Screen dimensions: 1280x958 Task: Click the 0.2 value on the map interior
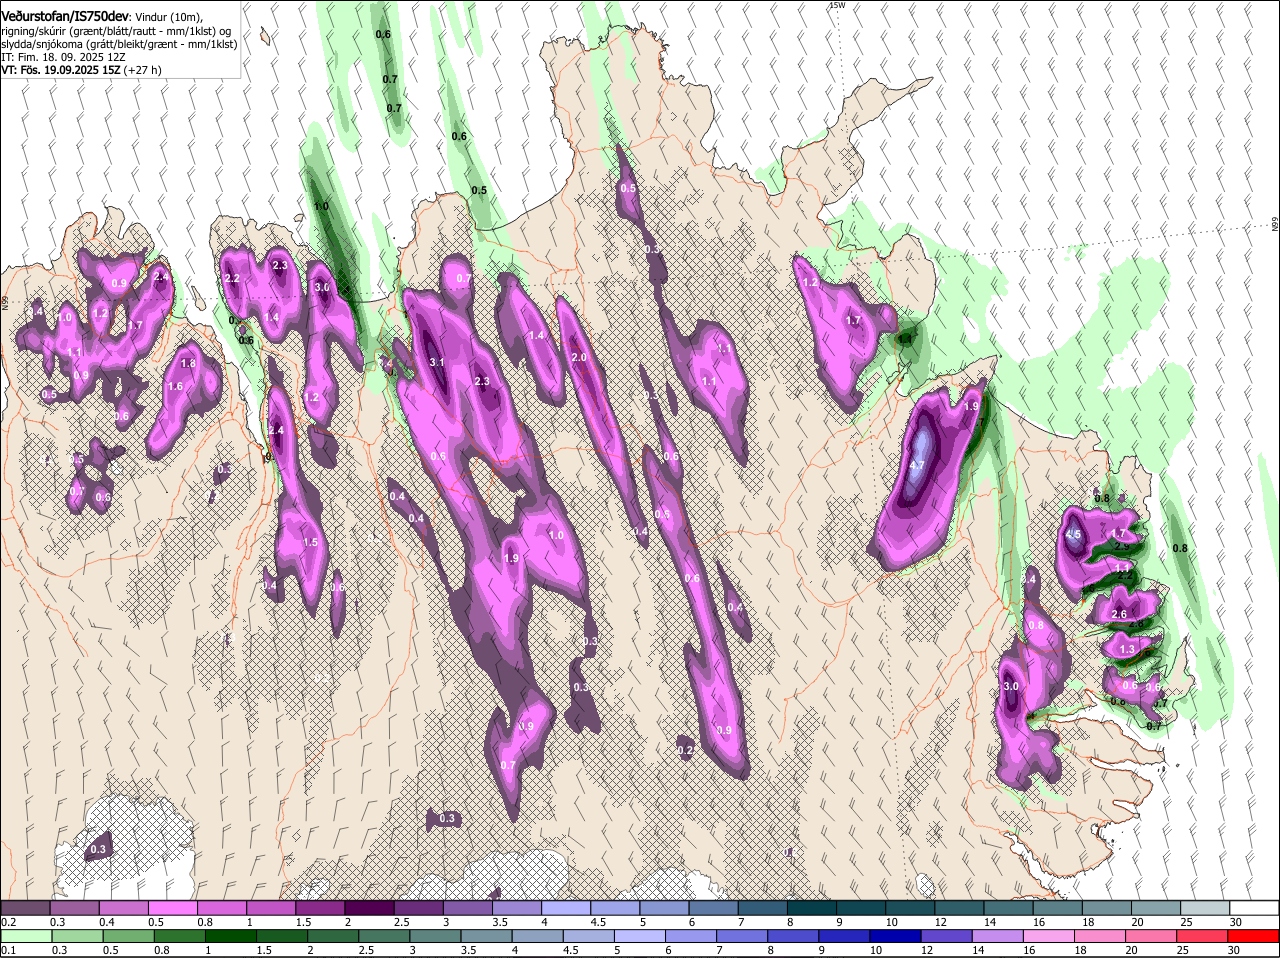pyautogui.click(x=685, y=750)
